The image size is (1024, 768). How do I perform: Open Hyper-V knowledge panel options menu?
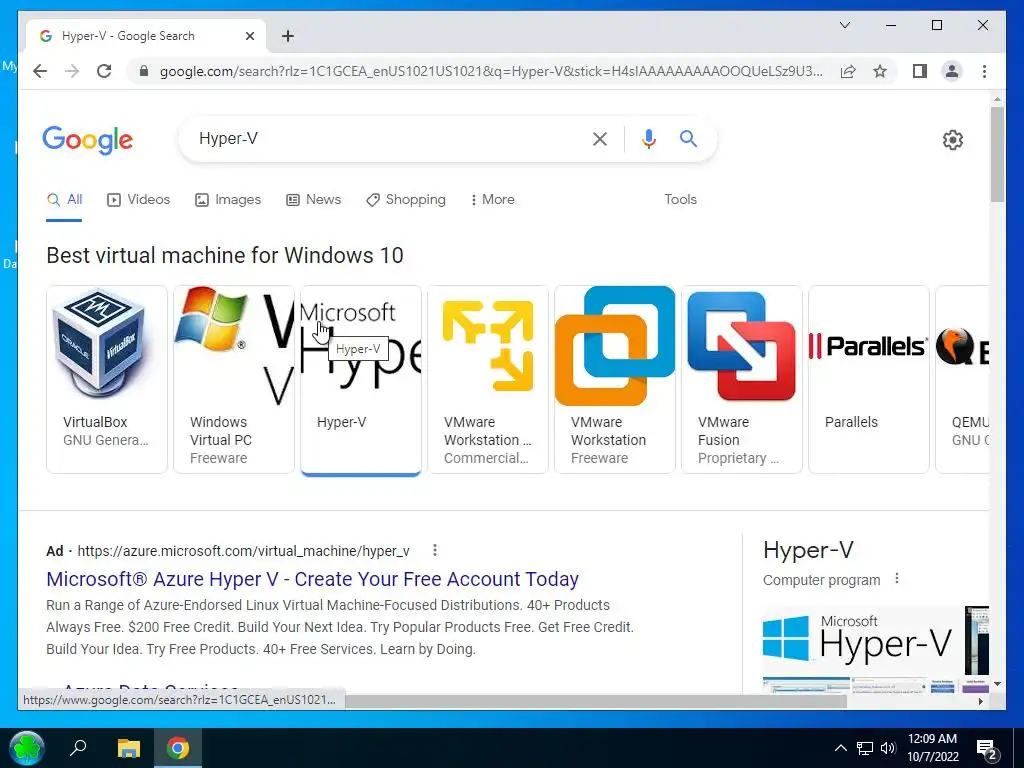click(897, 579)
